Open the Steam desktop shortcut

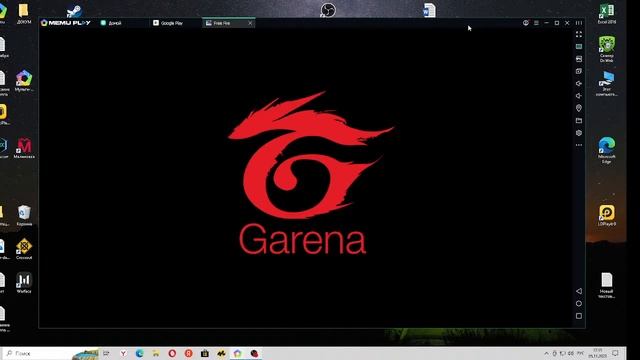[74, 11]
